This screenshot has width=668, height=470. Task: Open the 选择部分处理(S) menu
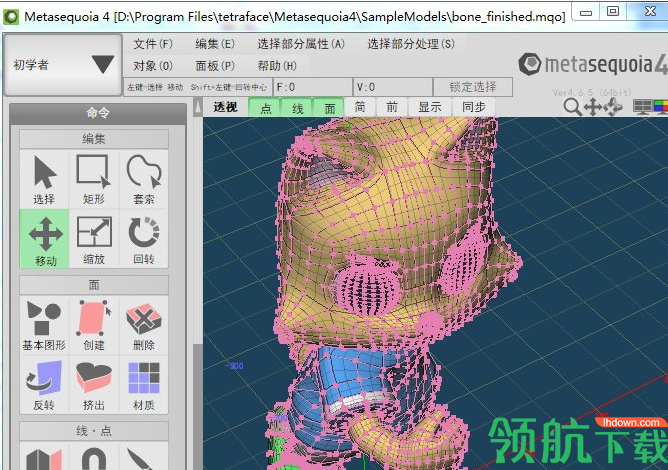tap(411, 44)
